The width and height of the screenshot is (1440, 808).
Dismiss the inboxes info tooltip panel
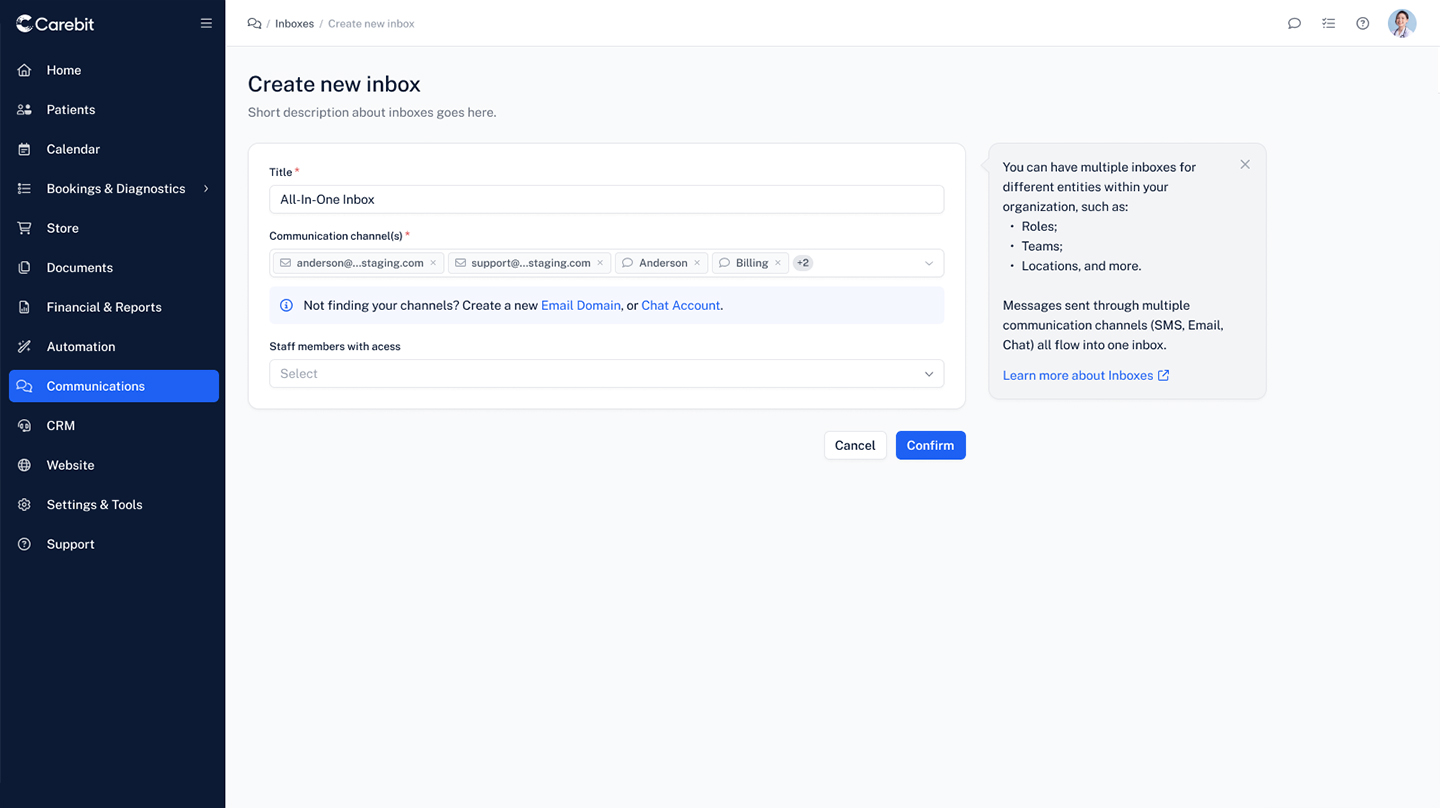point(1245,165)
